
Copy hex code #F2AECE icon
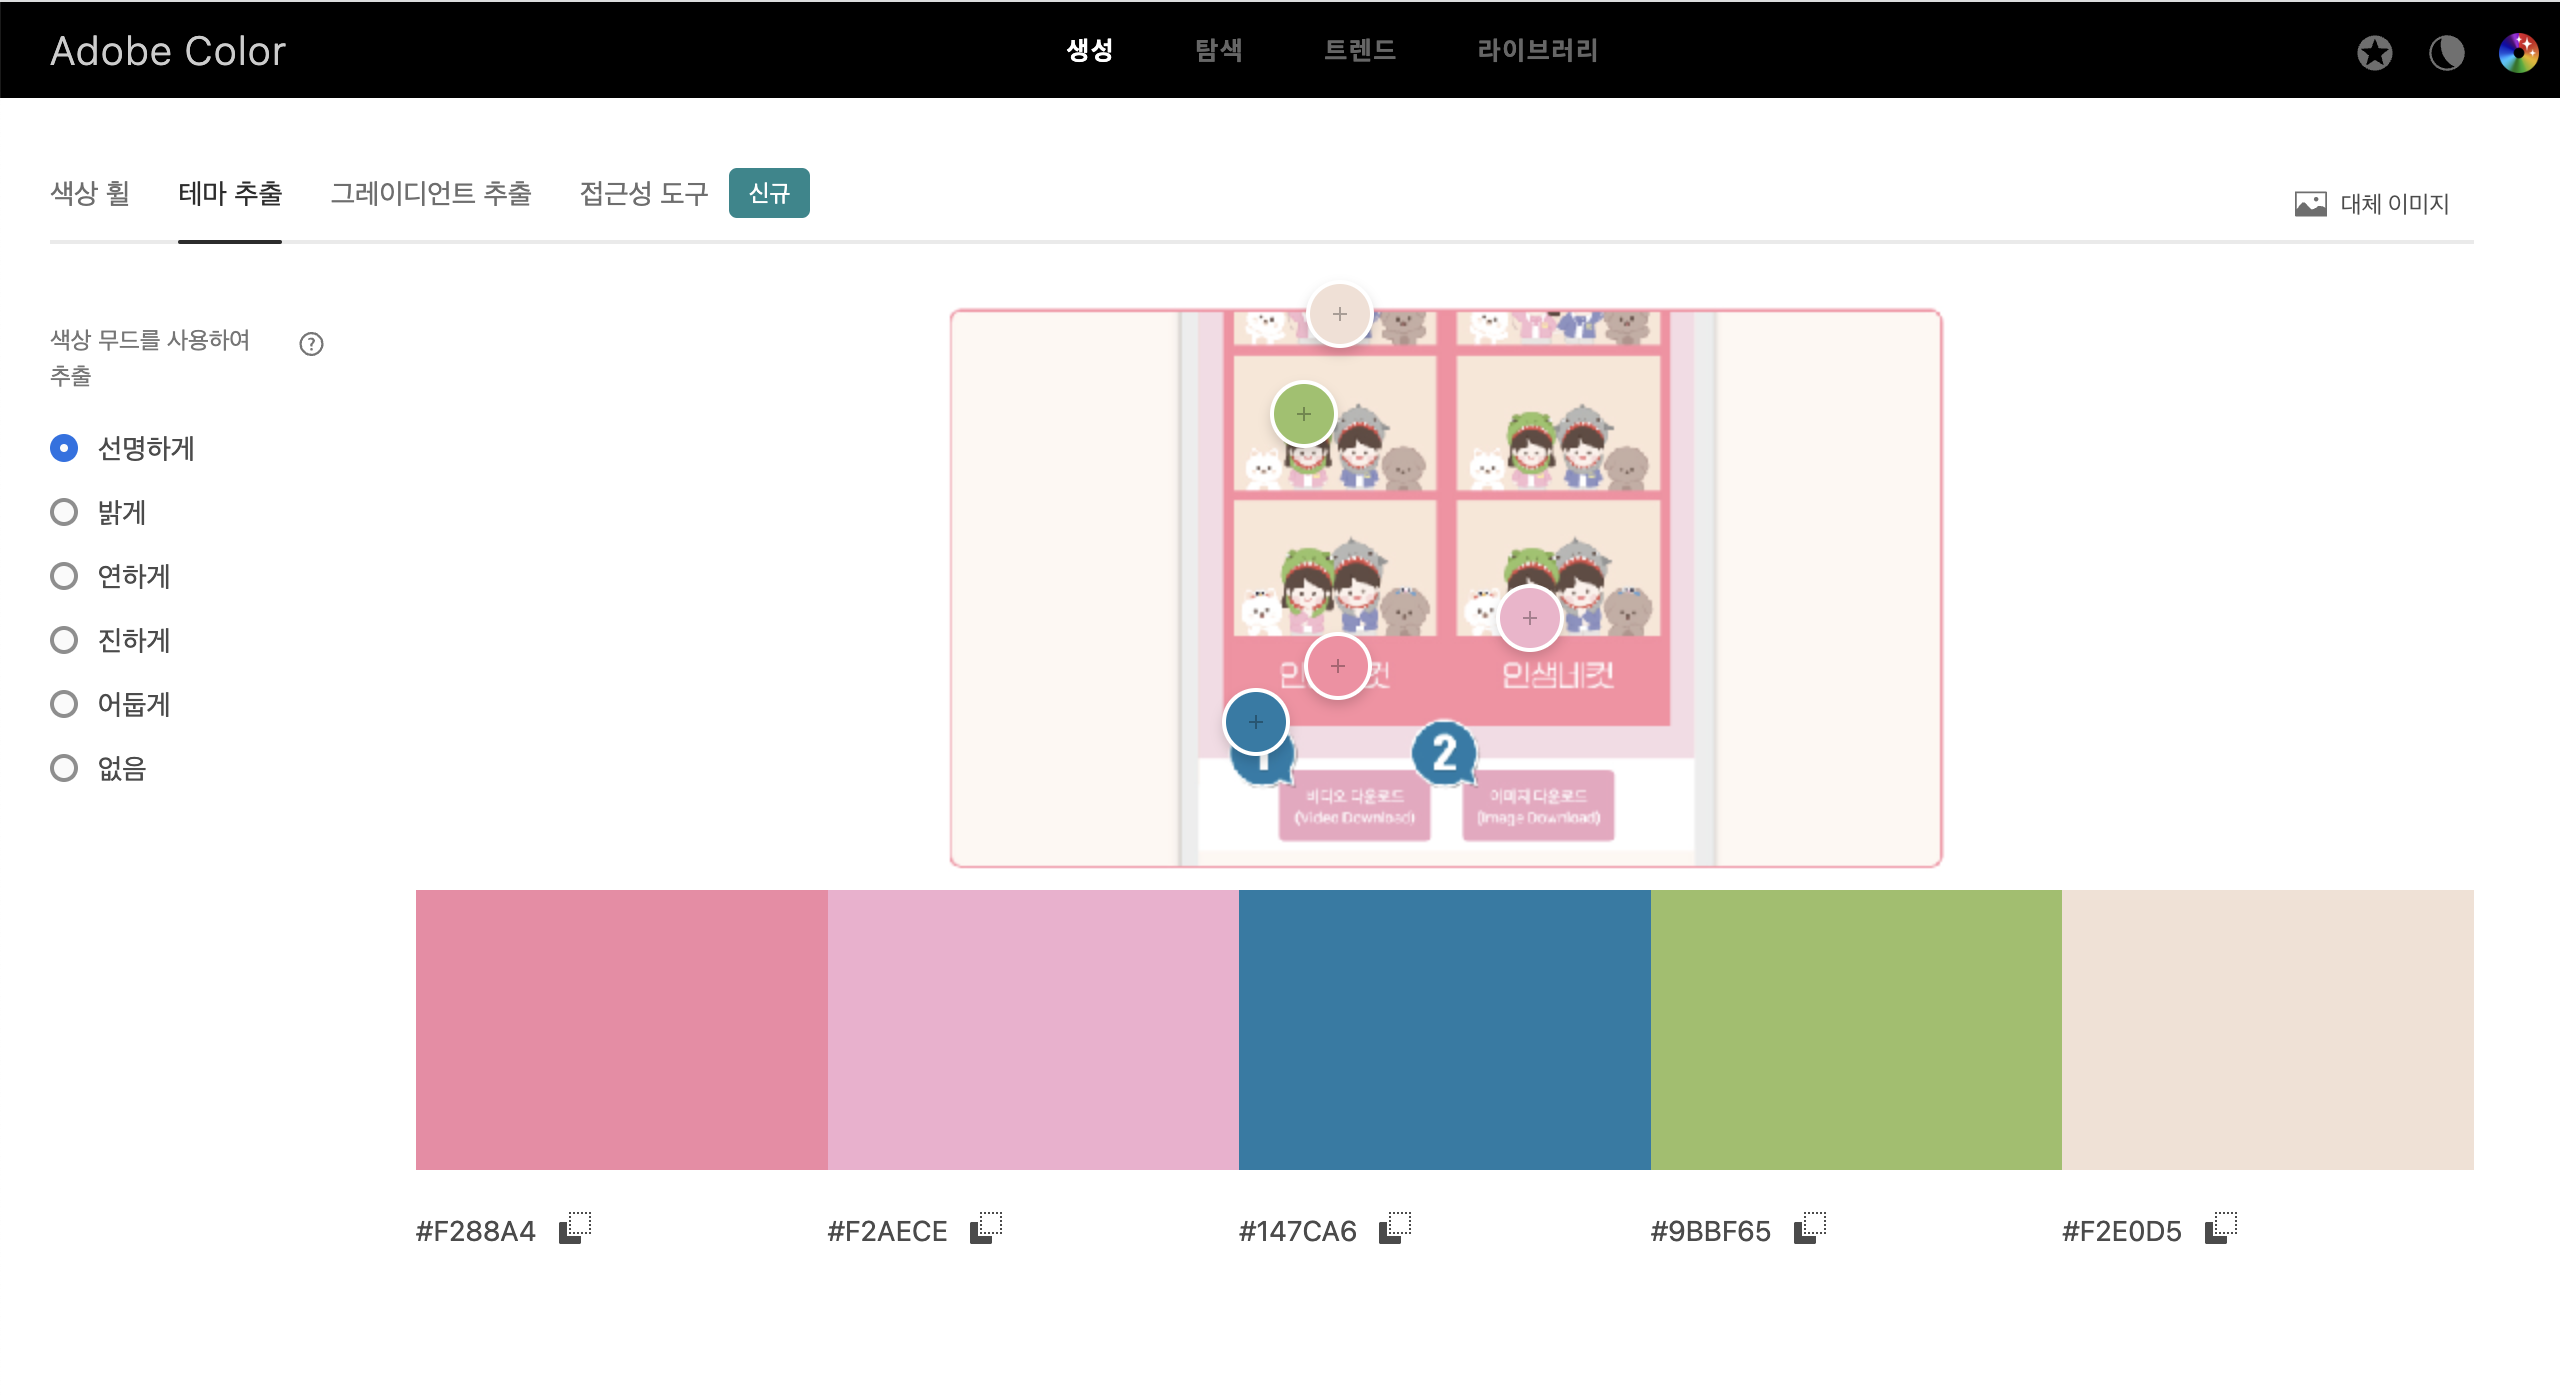[986, 1227]
